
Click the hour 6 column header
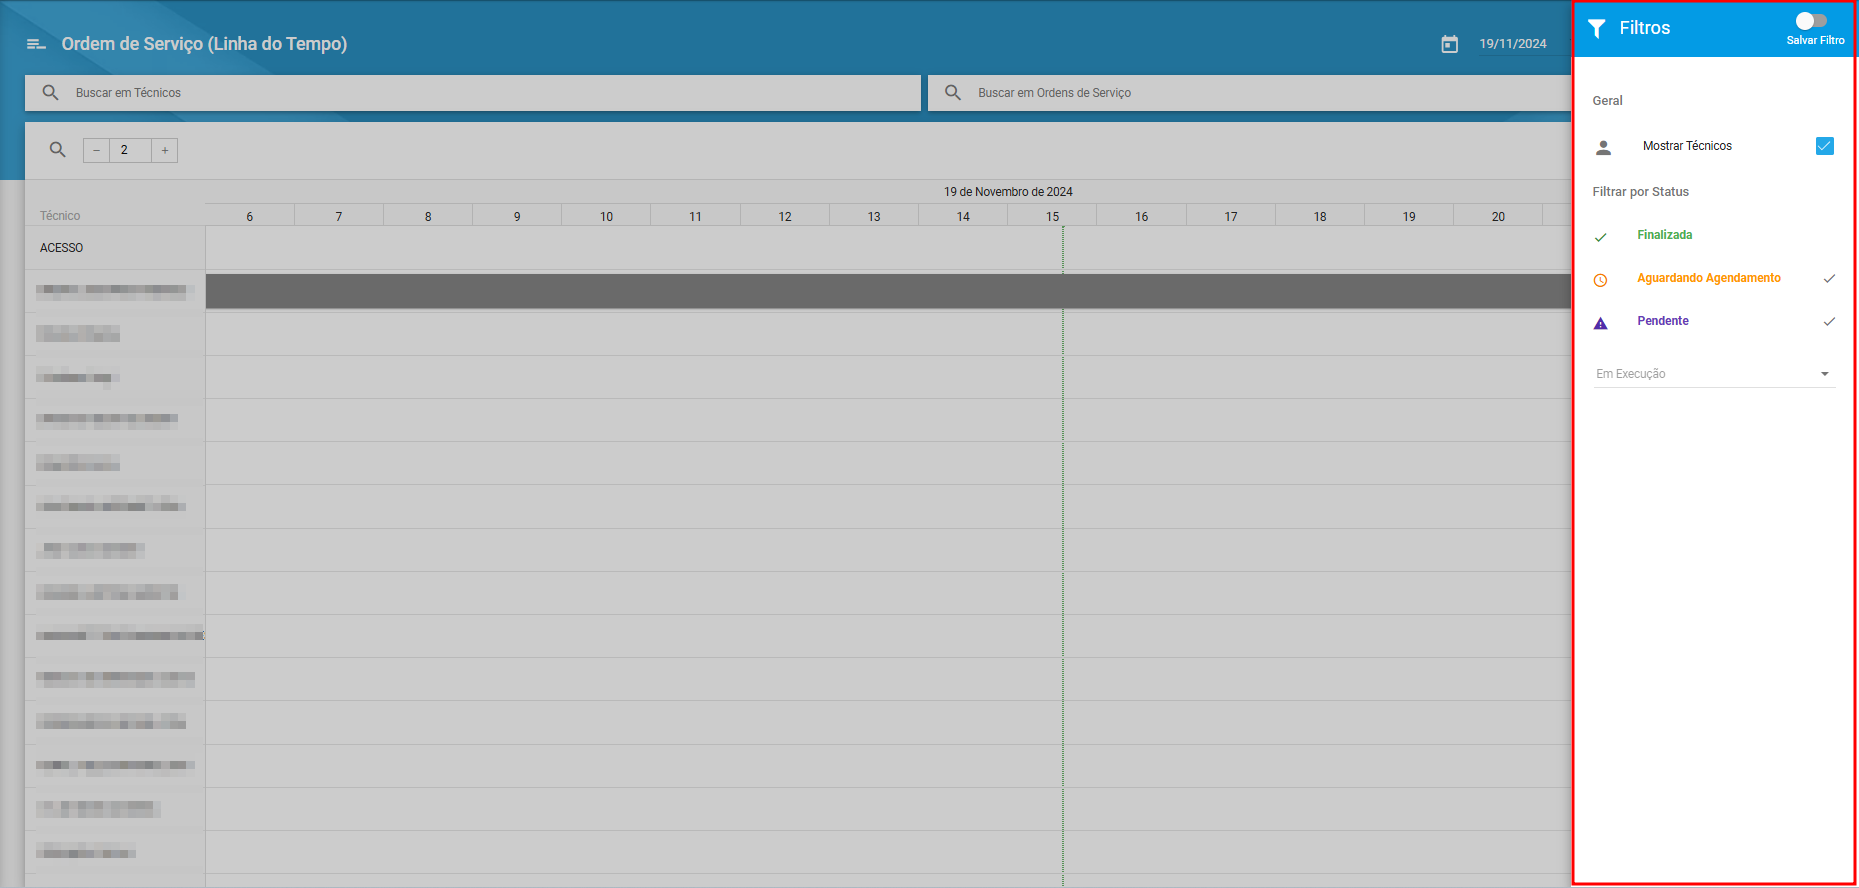tap(250, 216)
